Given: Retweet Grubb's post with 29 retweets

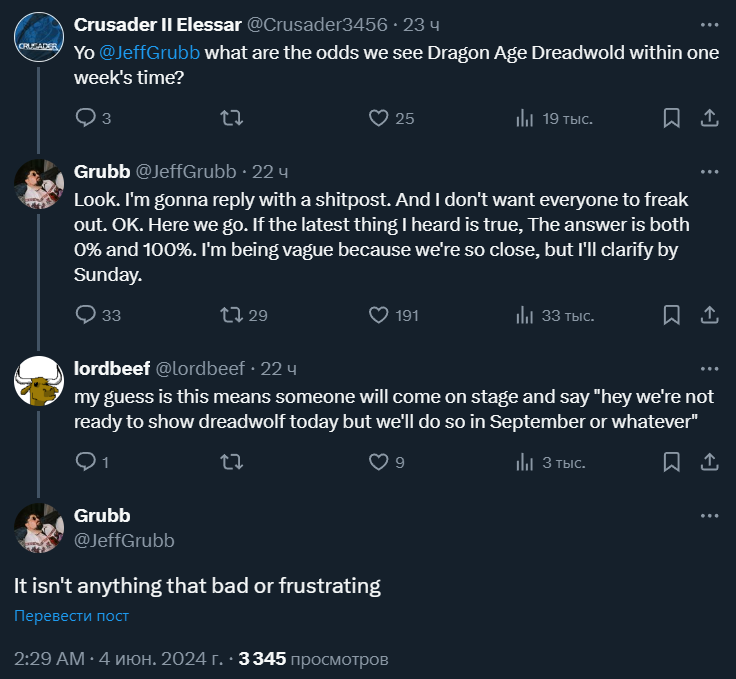Looking at the screenshot, I should (231, 315).
